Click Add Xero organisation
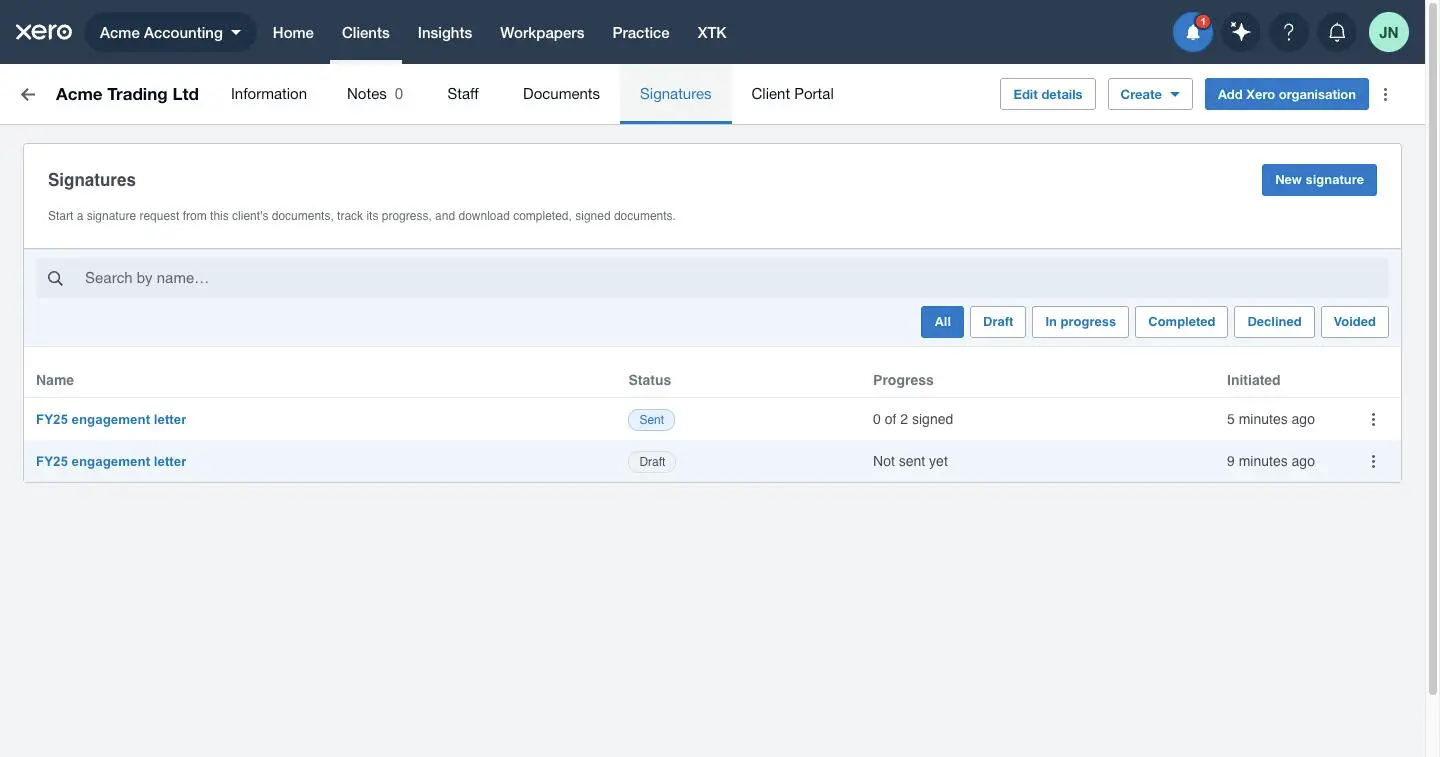1440x757 pixels. 1287,94
